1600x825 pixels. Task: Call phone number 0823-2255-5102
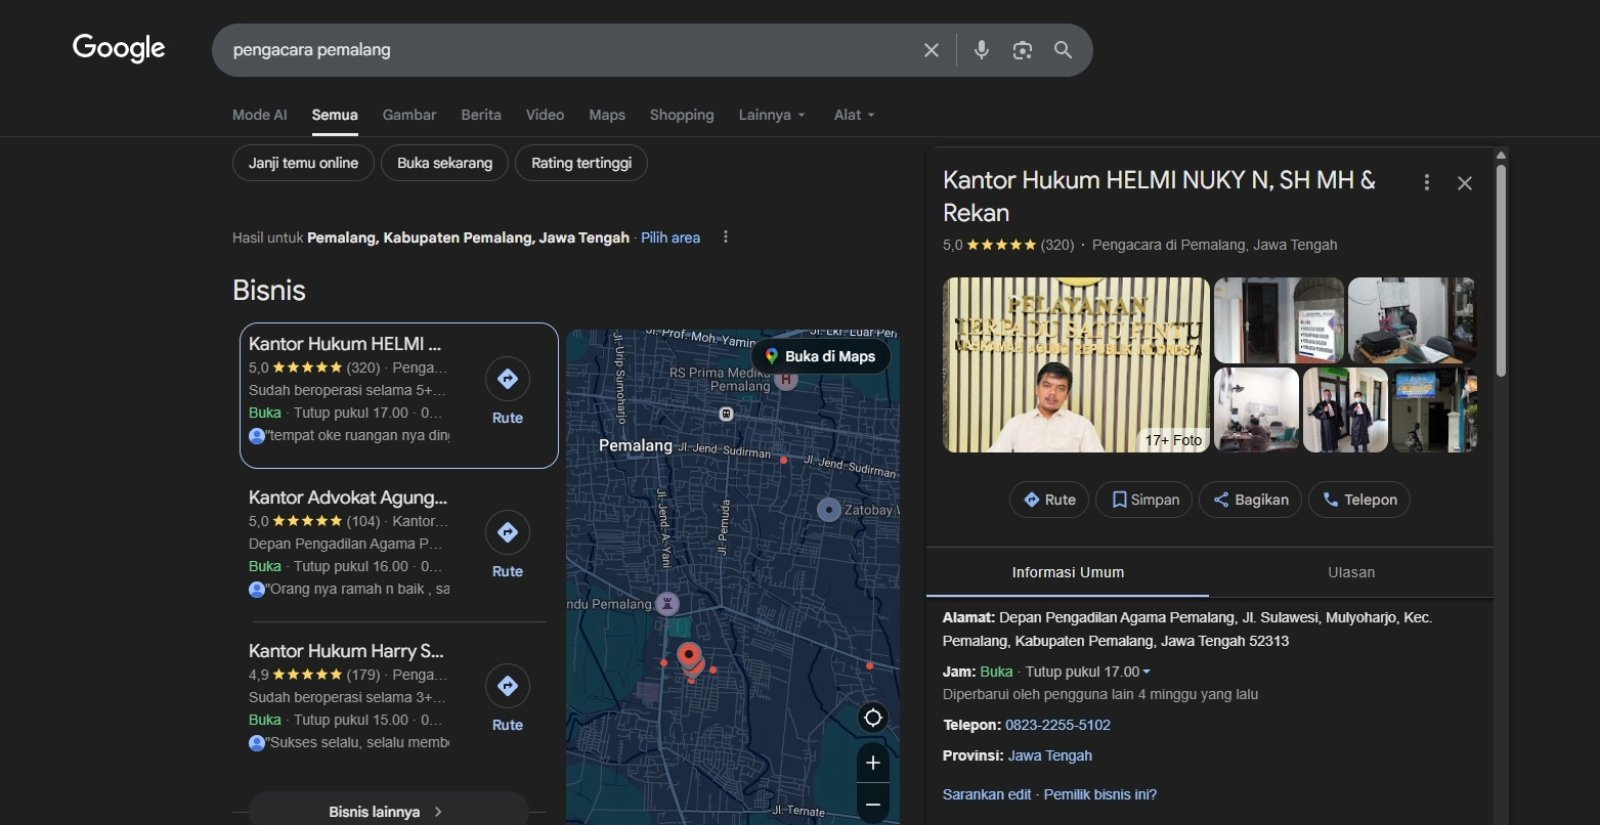(x=1057, y=725)
